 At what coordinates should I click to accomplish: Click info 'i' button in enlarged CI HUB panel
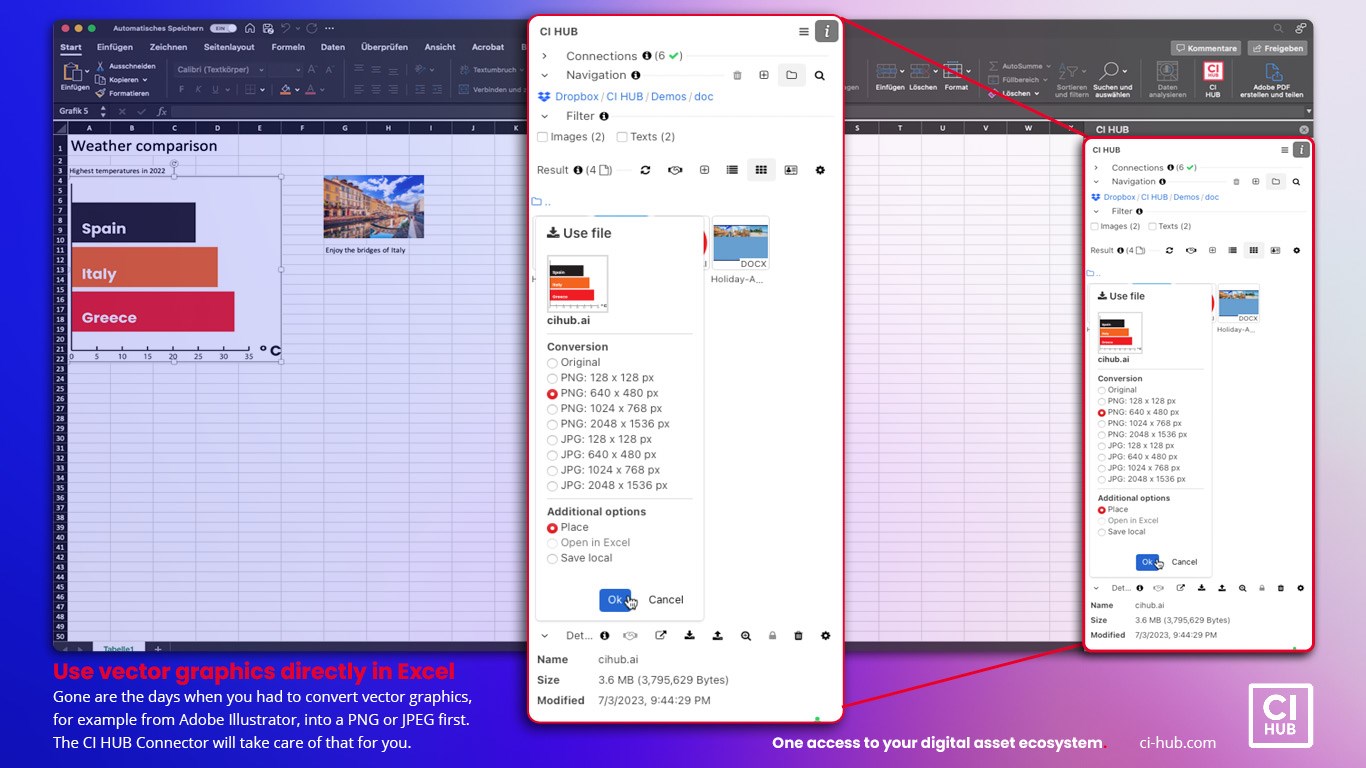[x=827, y=31]
